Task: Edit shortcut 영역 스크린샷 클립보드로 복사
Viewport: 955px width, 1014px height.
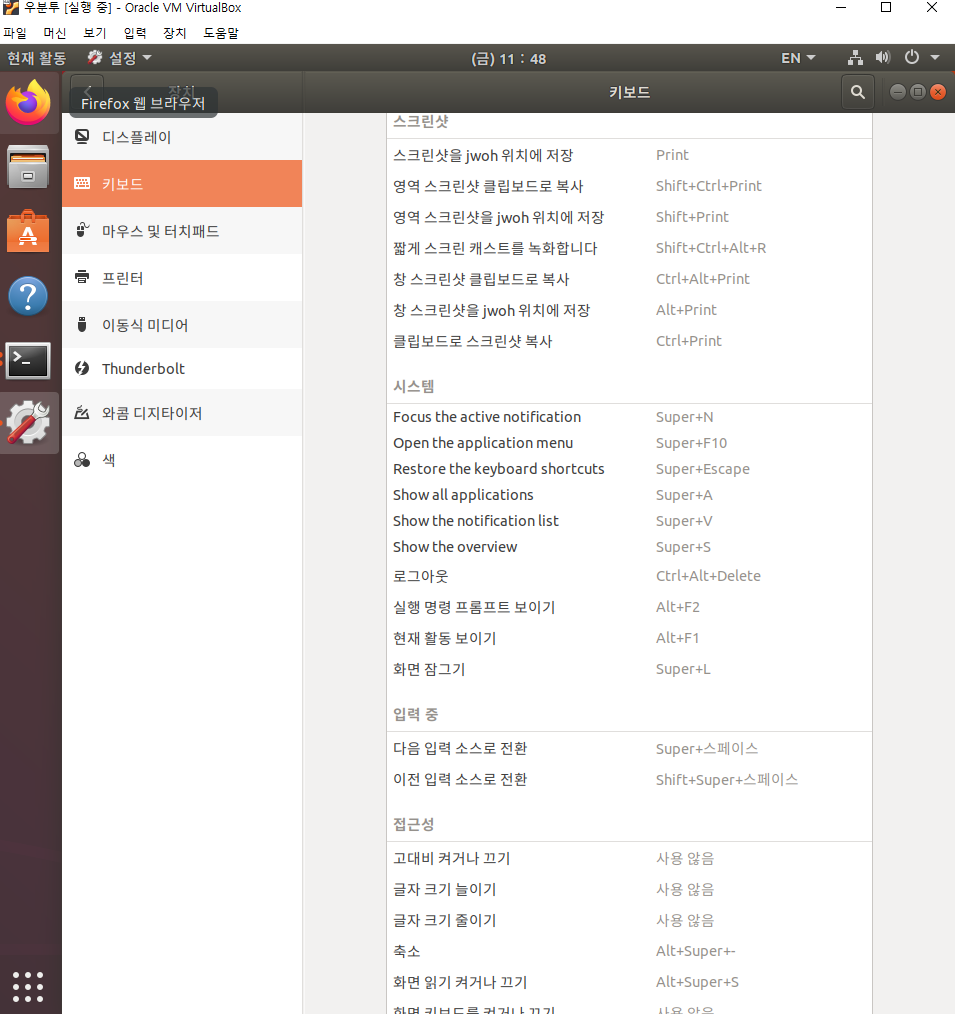Action: (629, 186)
